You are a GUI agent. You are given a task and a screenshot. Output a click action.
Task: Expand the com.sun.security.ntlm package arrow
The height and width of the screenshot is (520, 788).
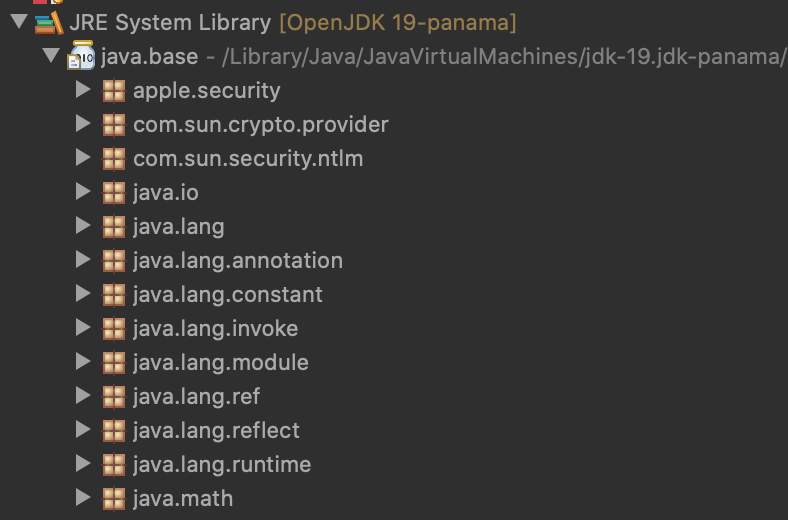84,159
